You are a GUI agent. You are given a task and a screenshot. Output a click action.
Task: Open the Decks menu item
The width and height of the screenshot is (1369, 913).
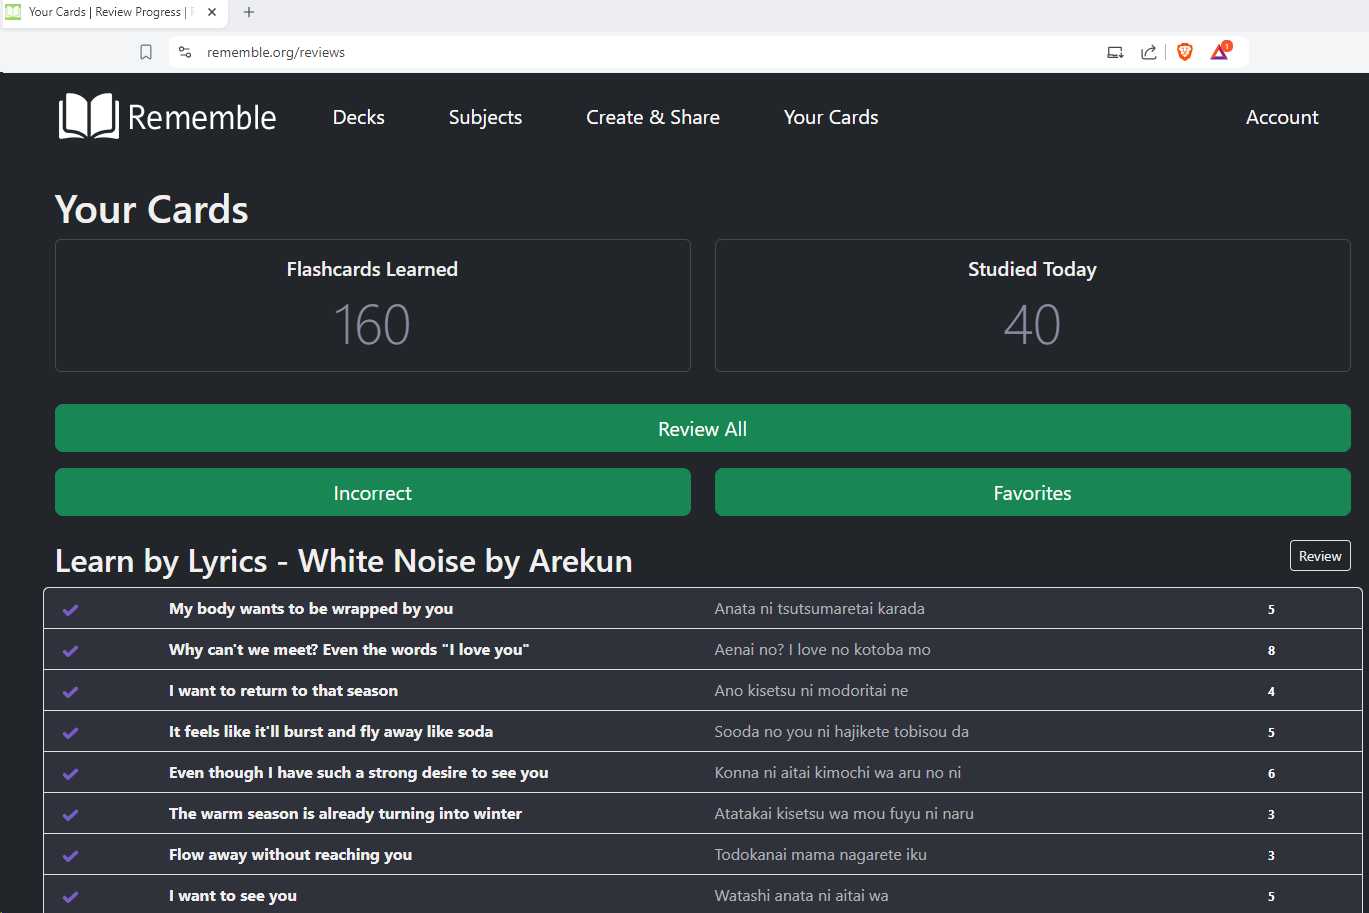click(358, 117)
